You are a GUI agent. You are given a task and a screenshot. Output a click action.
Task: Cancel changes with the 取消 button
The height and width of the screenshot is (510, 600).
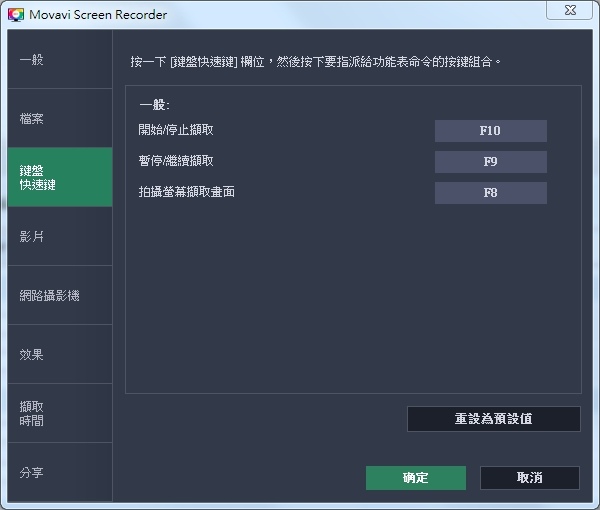pos(530,478)
